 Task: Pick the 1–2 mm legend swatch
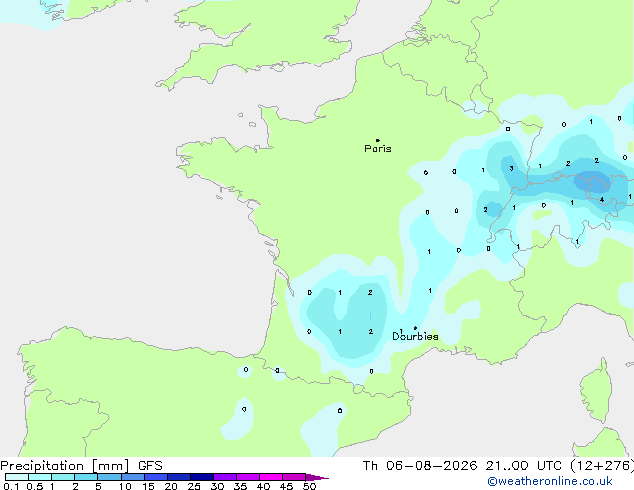[63, 477]
